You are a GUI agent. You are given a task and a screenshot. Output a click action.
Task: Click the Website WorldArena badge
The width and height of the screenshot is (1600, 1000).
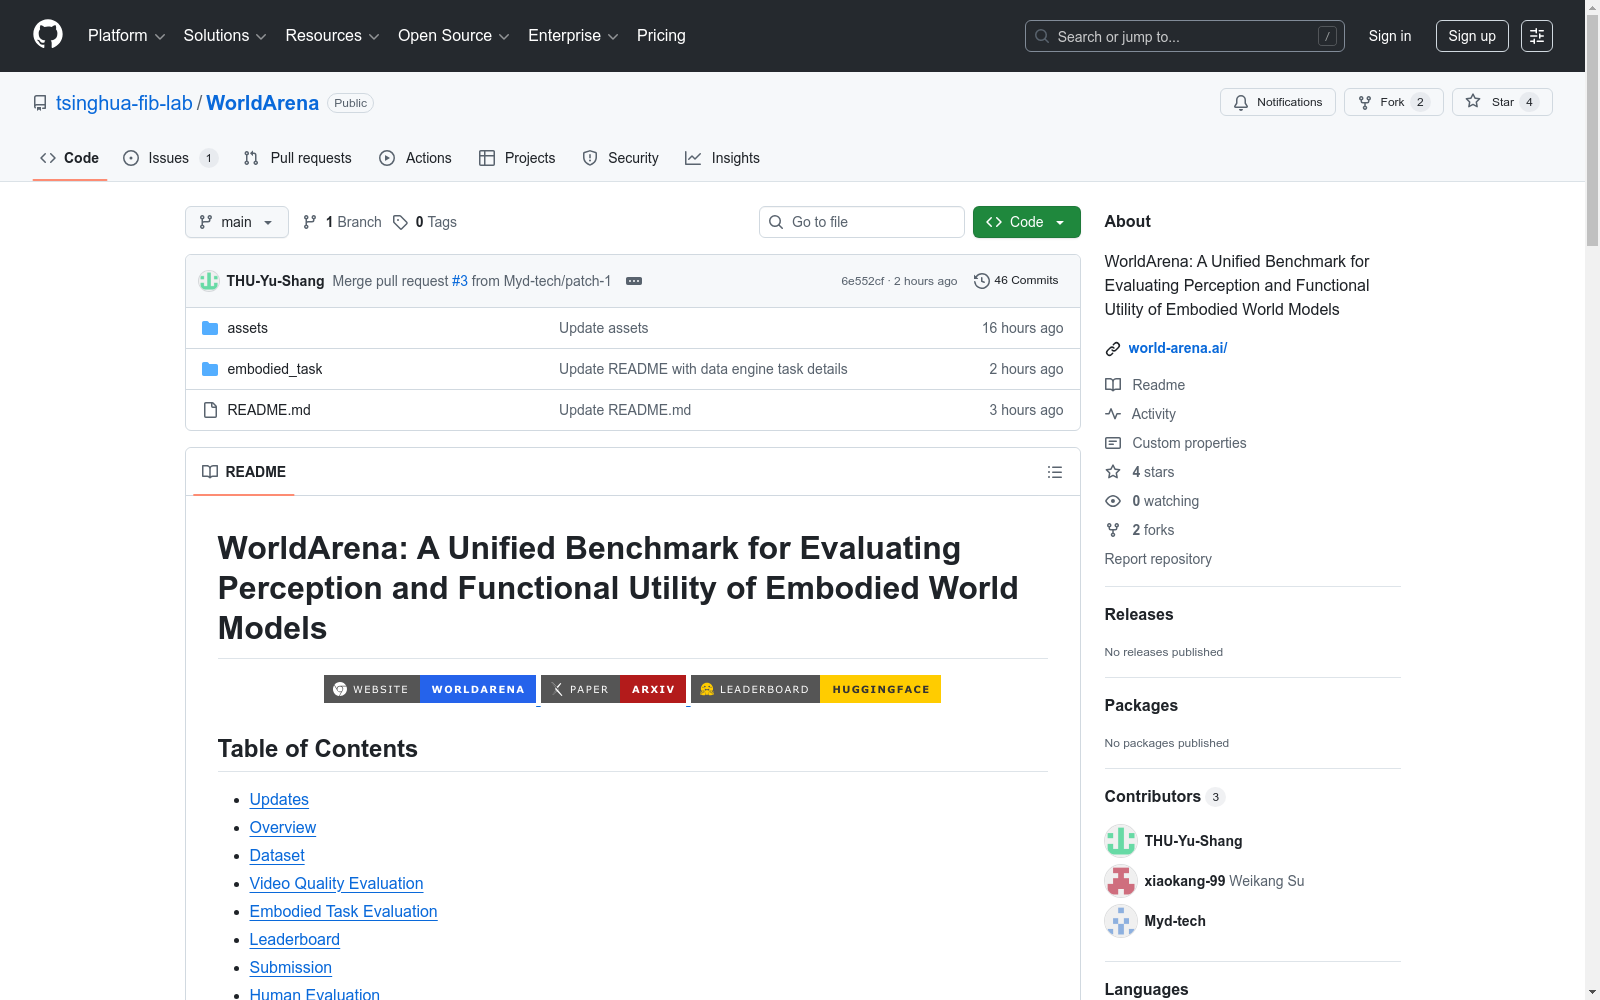pos(430,689)
